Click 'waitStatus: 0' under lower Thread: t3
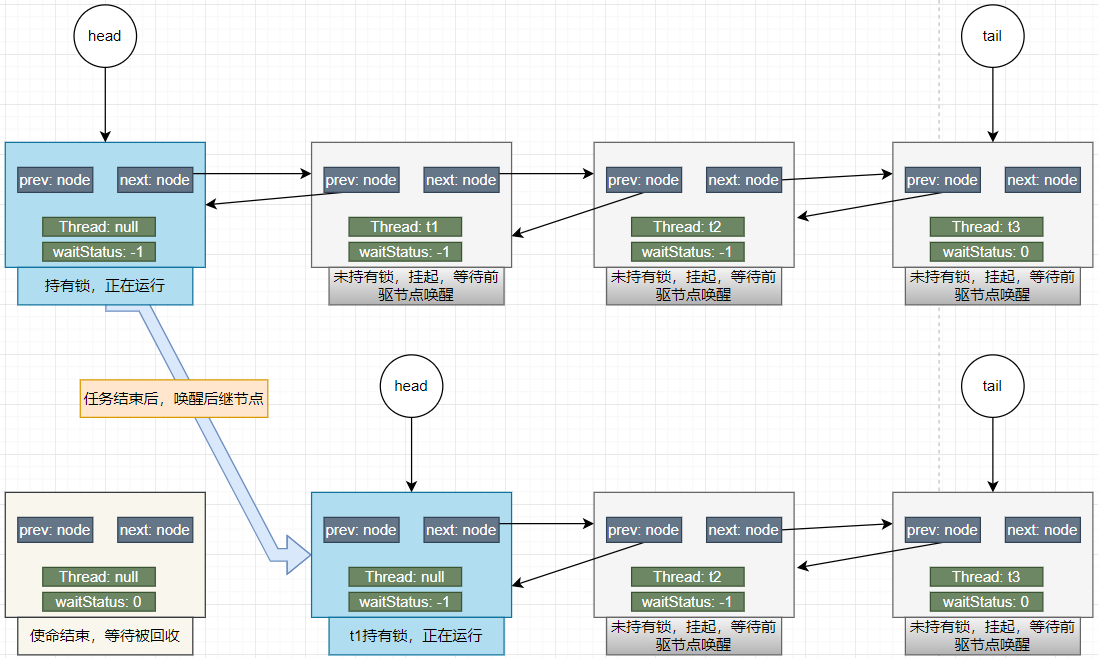Image resolution: width=1098 pixels, height=658 pixels. tap(986, 602)
